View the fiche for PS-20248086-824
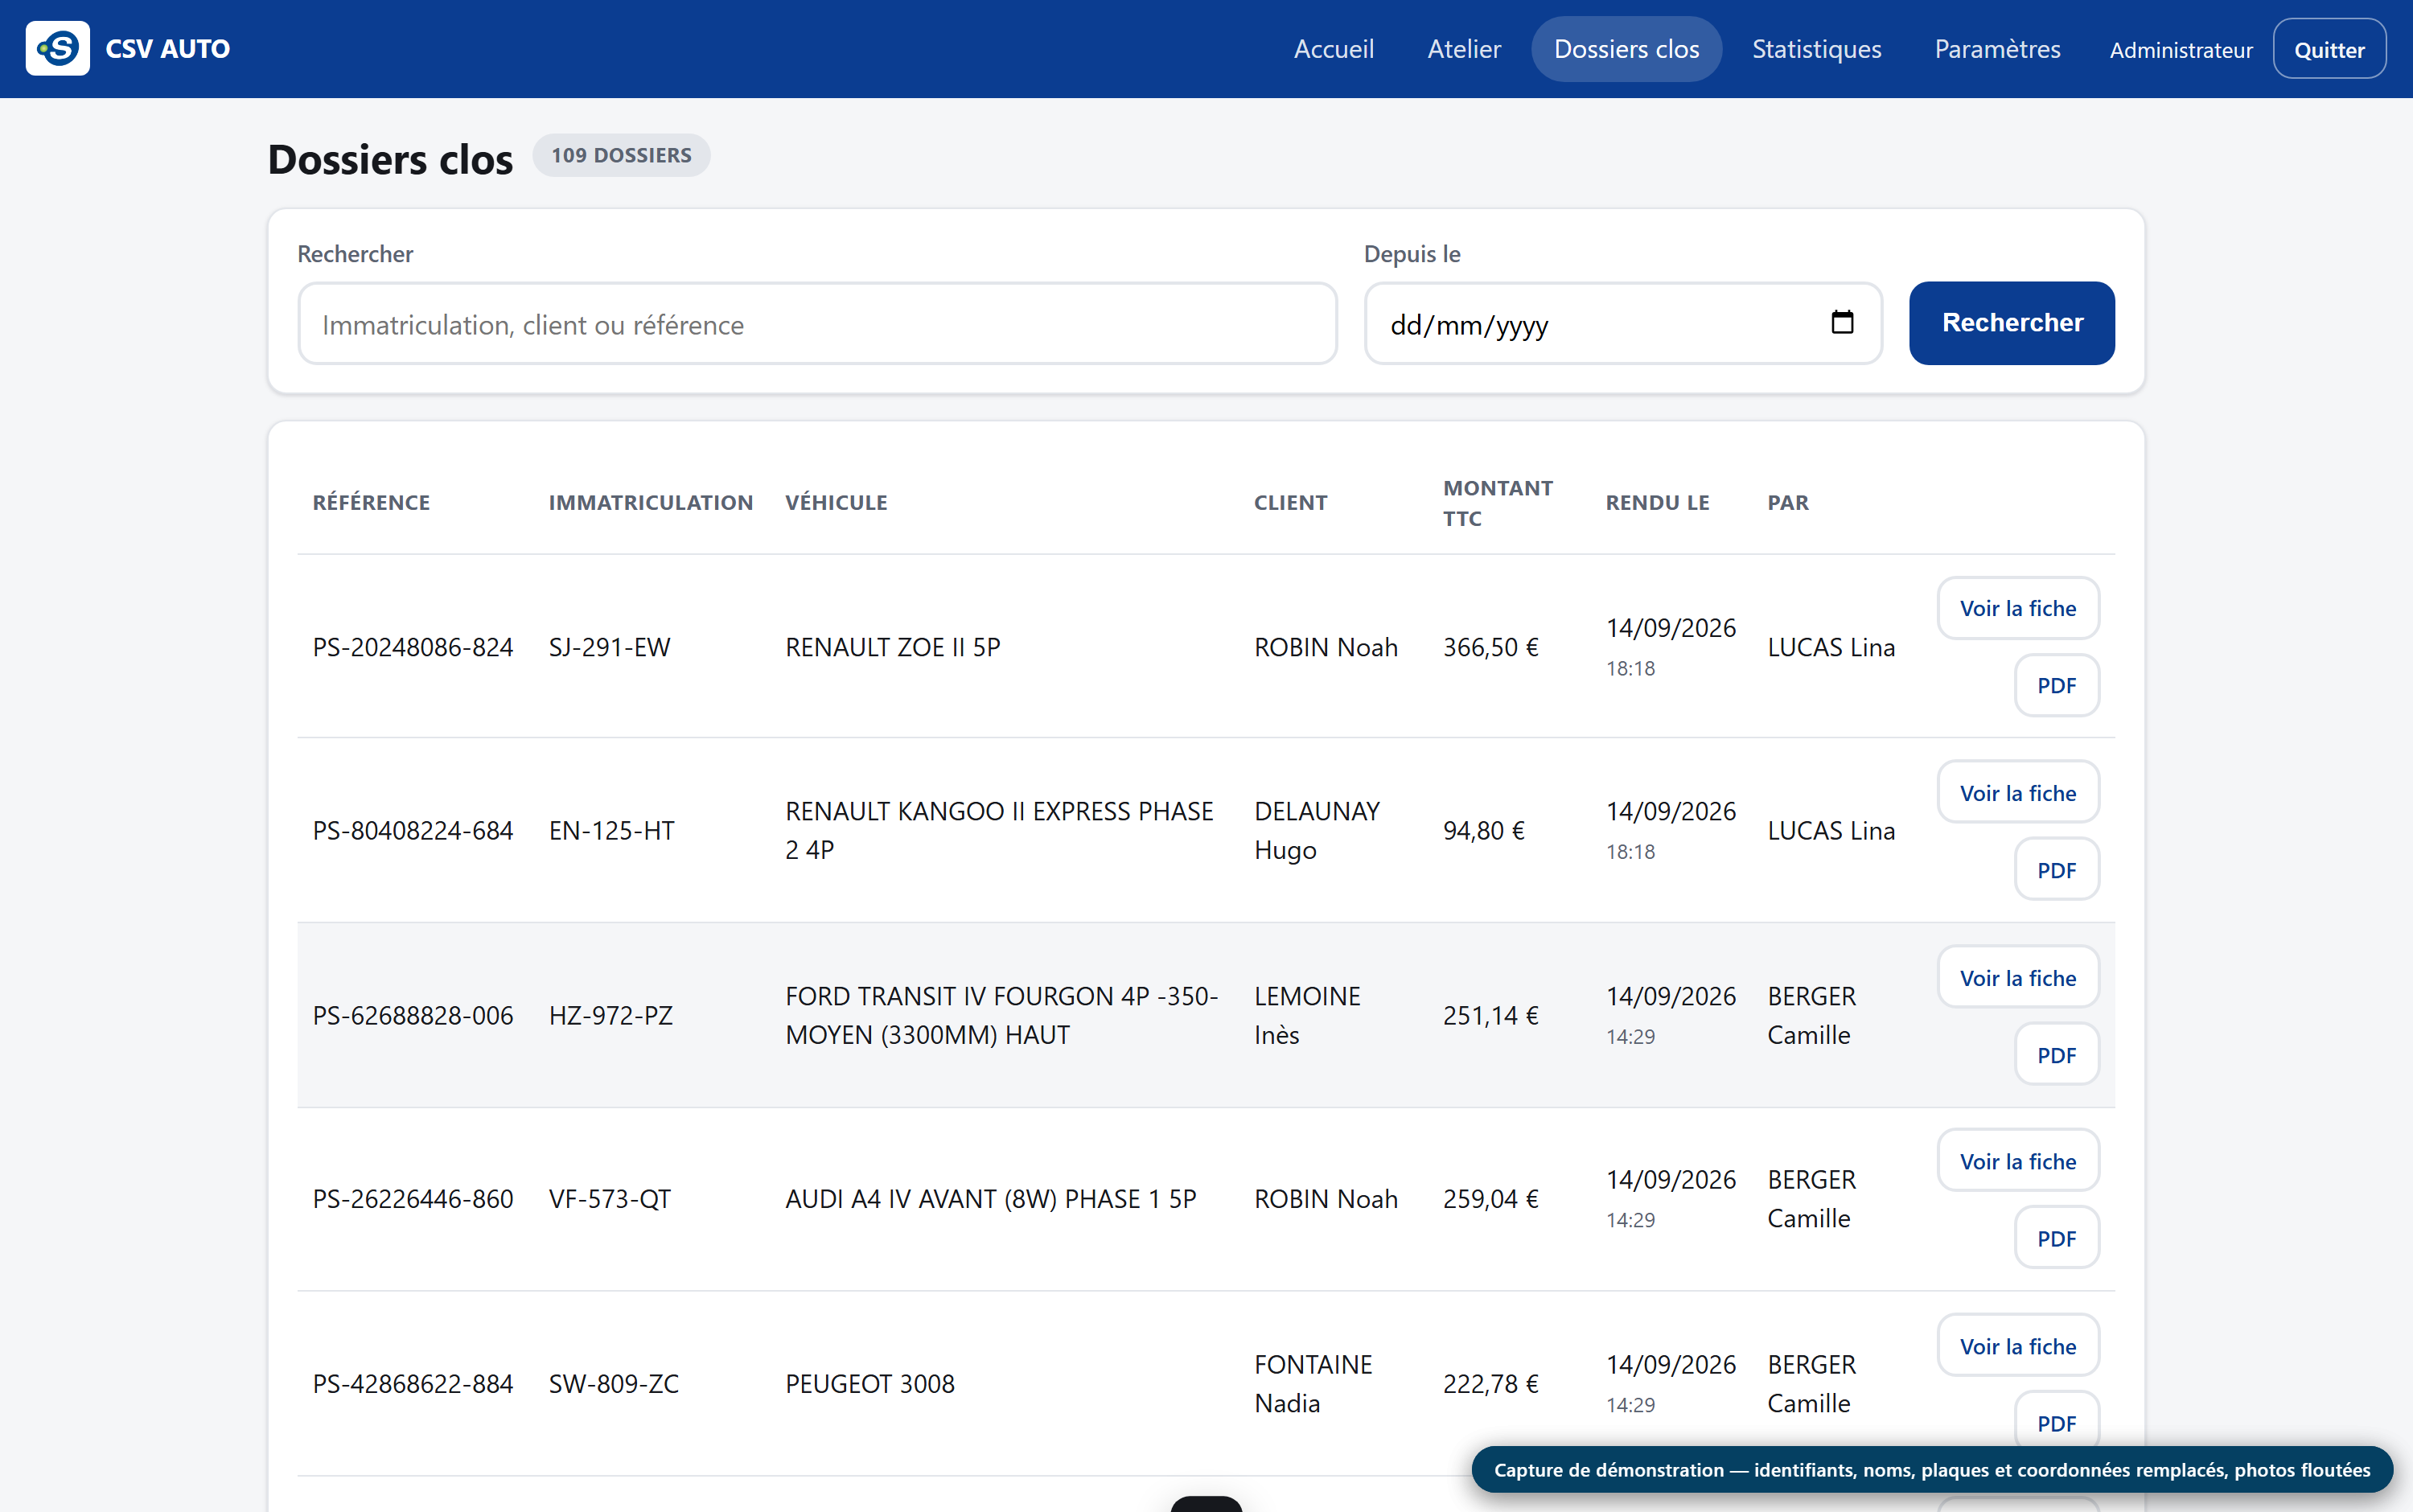 click(x=2017, y=608)
